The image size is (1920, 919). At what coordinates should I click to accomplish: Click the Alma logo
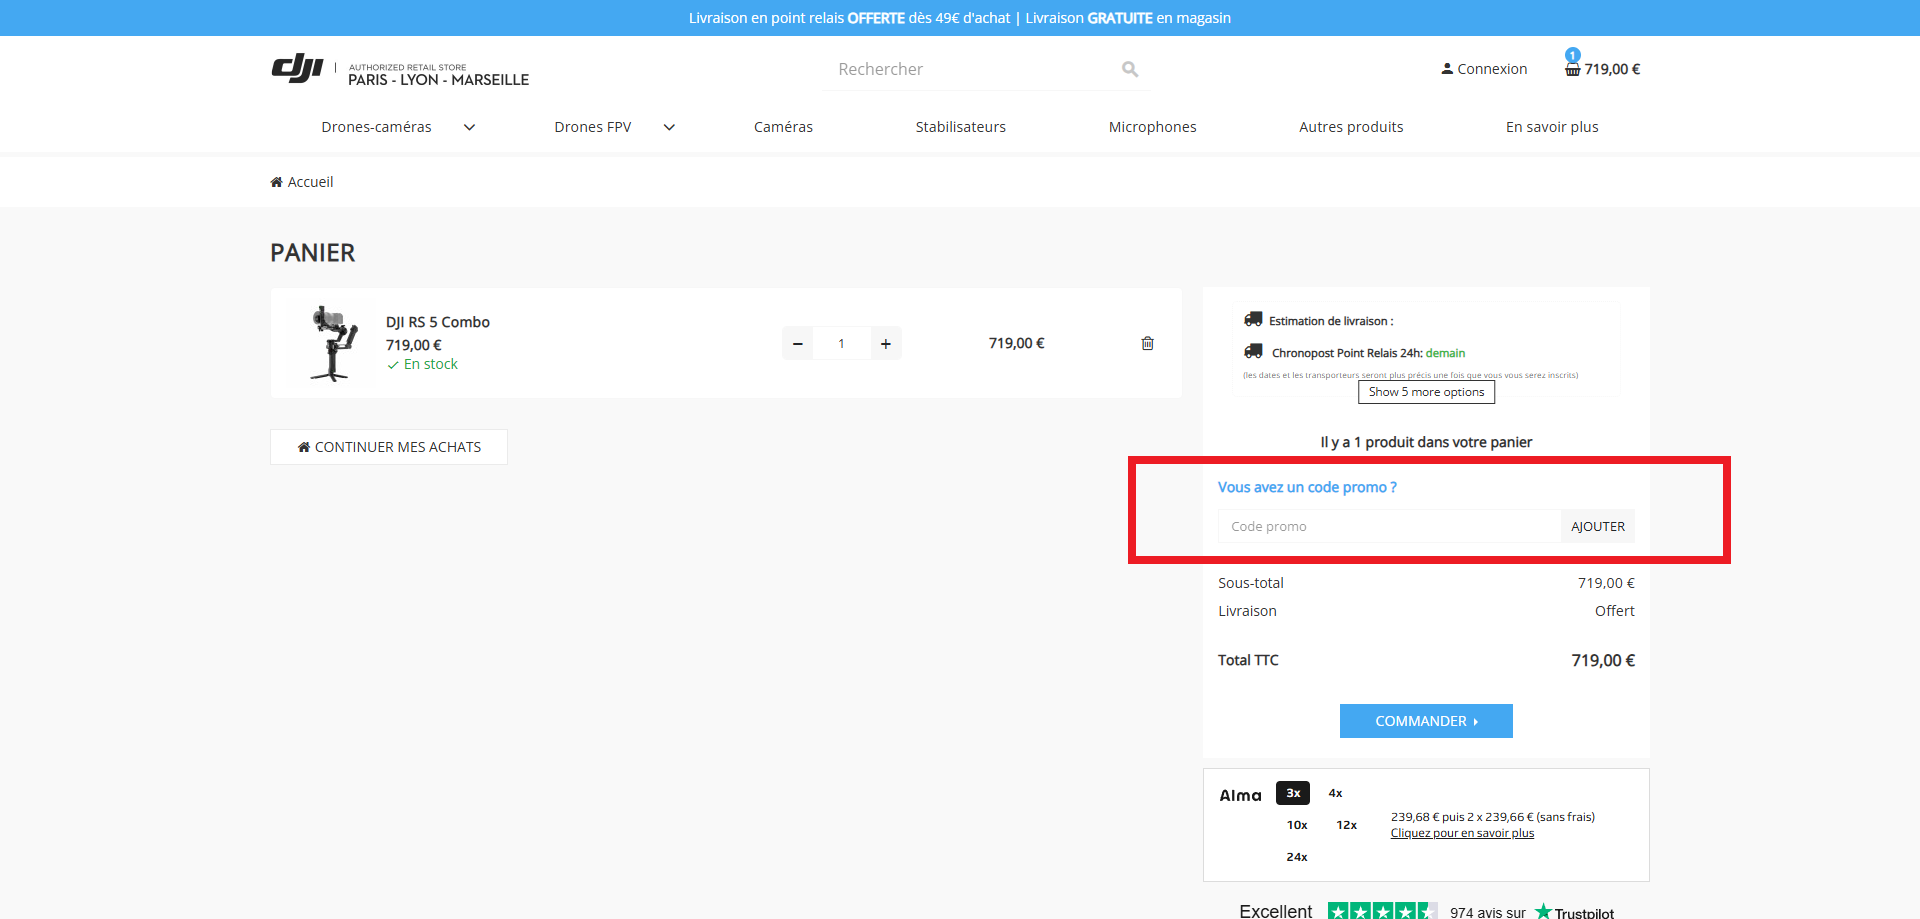[x=1240, y=795]
